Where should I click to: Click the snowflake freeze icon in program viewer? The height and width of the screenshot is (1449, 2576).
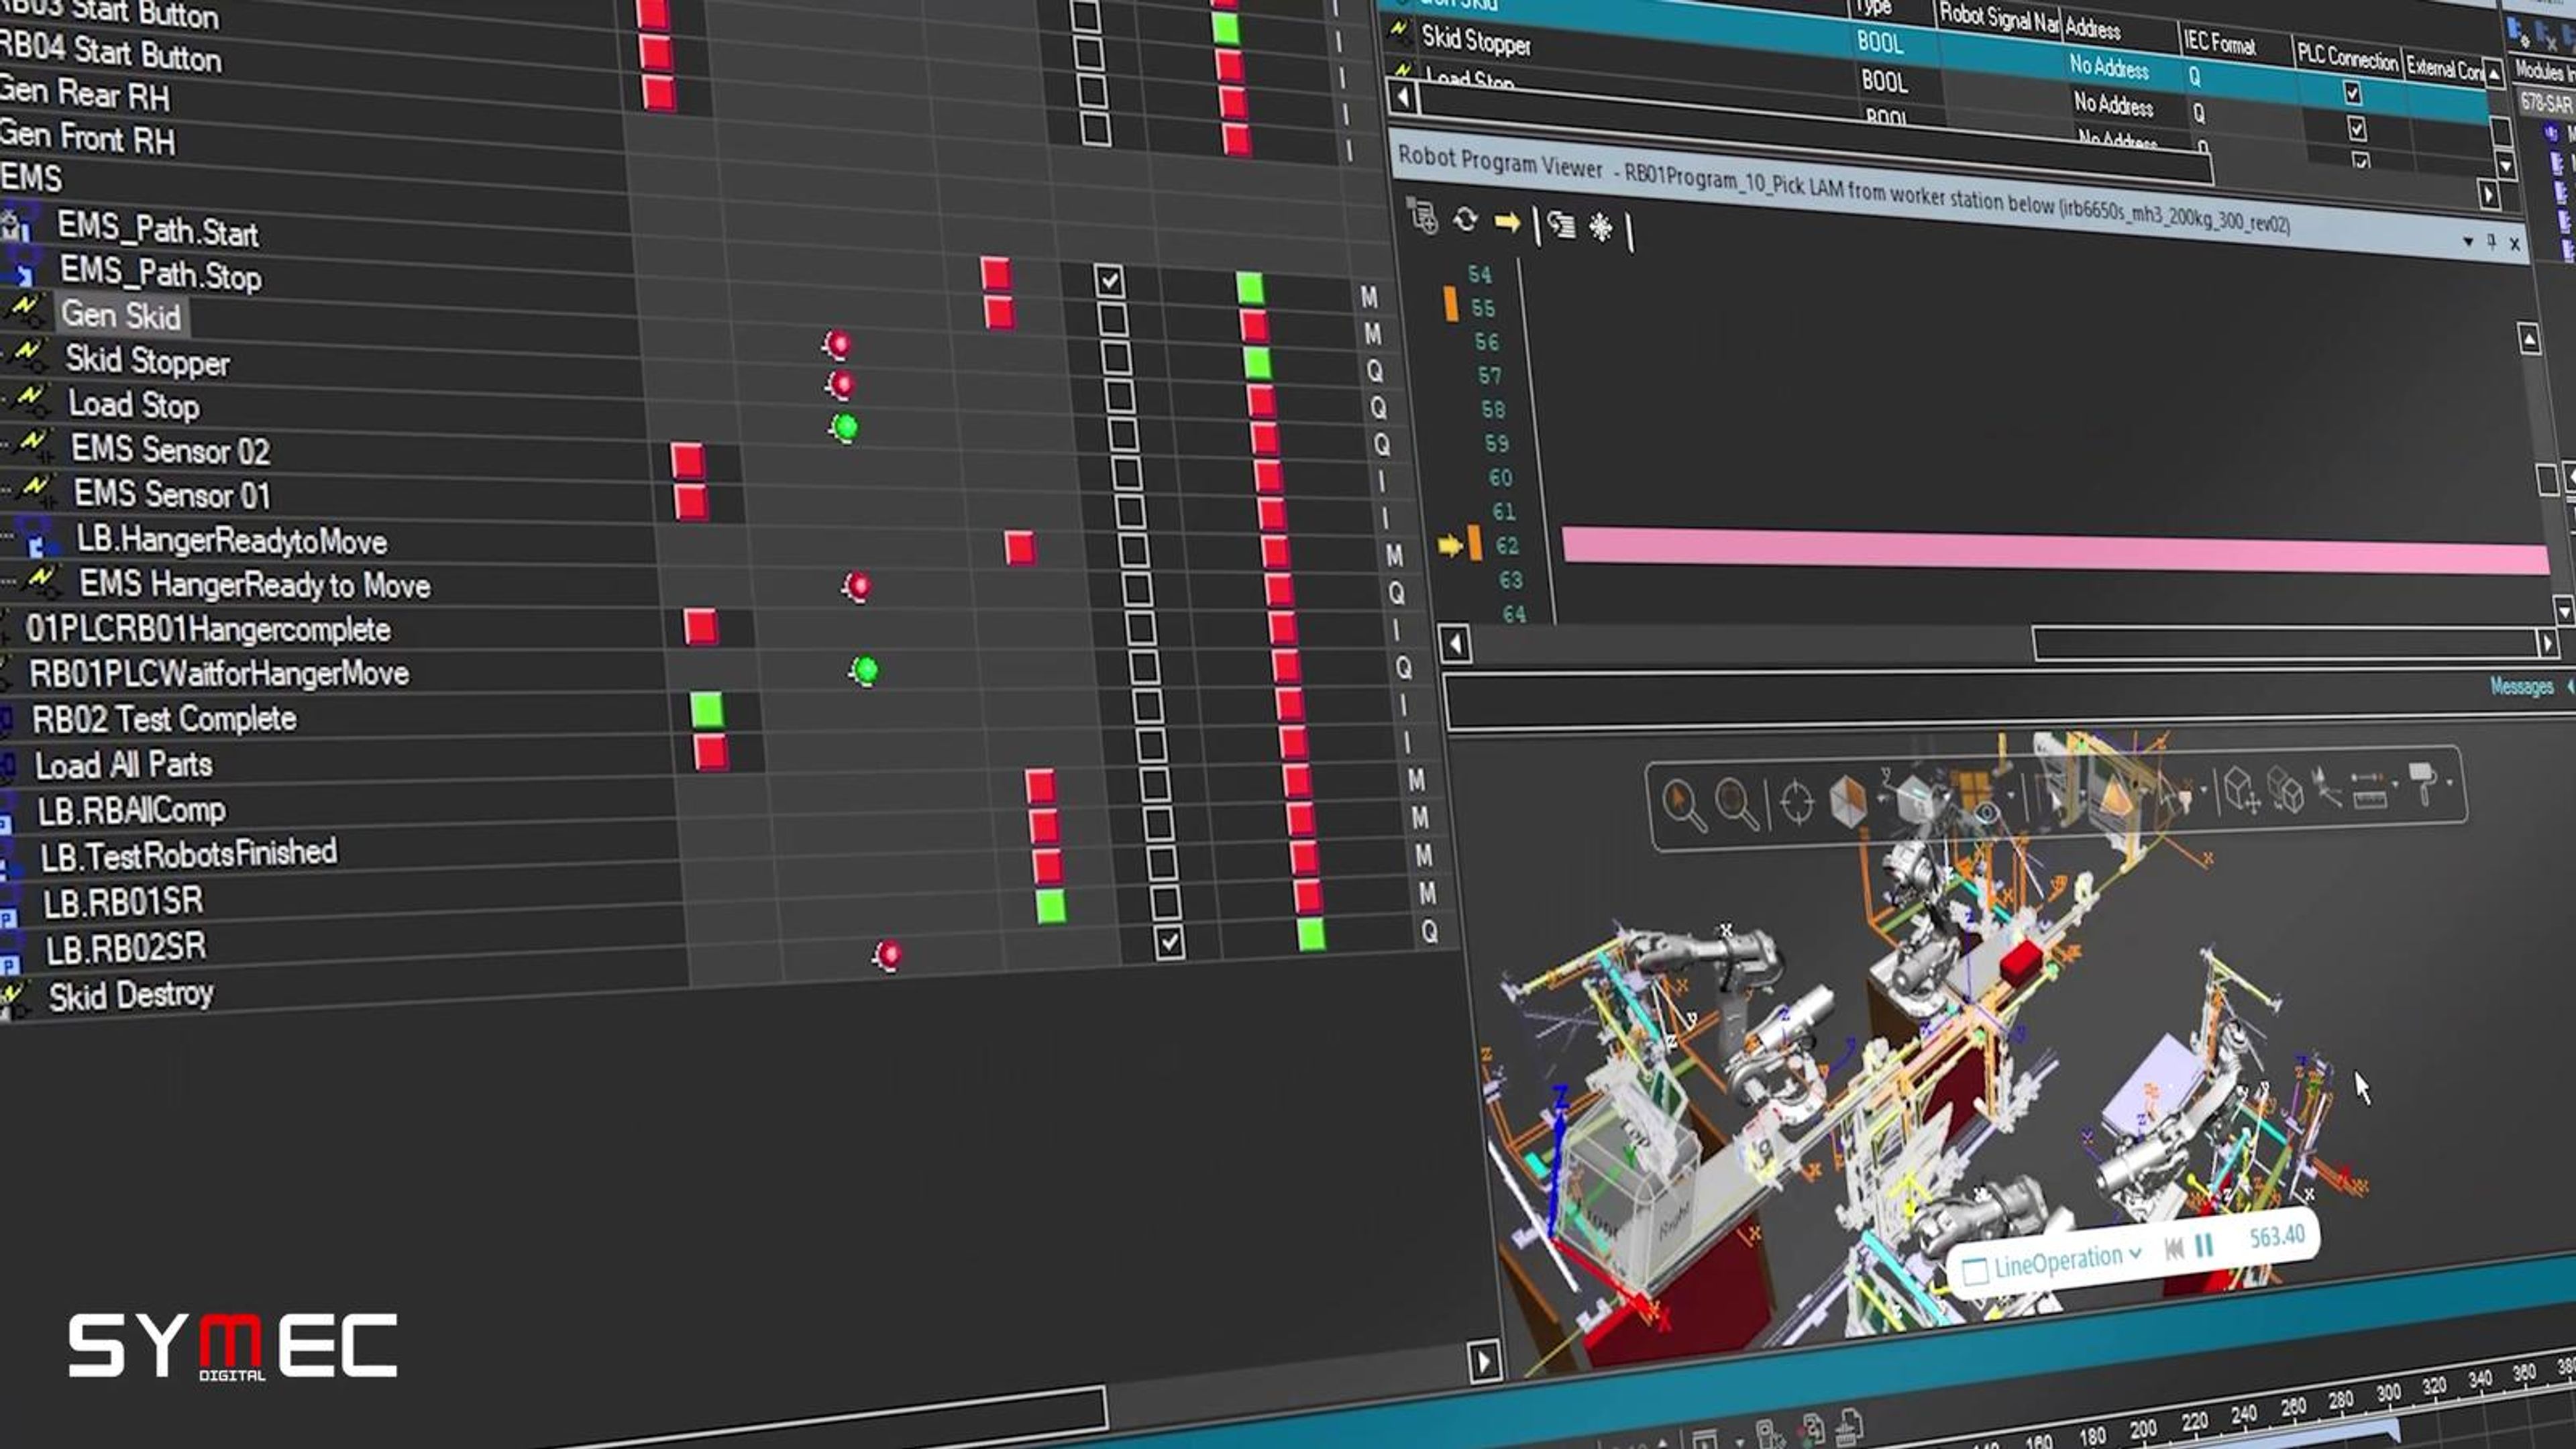(1601, 227)
